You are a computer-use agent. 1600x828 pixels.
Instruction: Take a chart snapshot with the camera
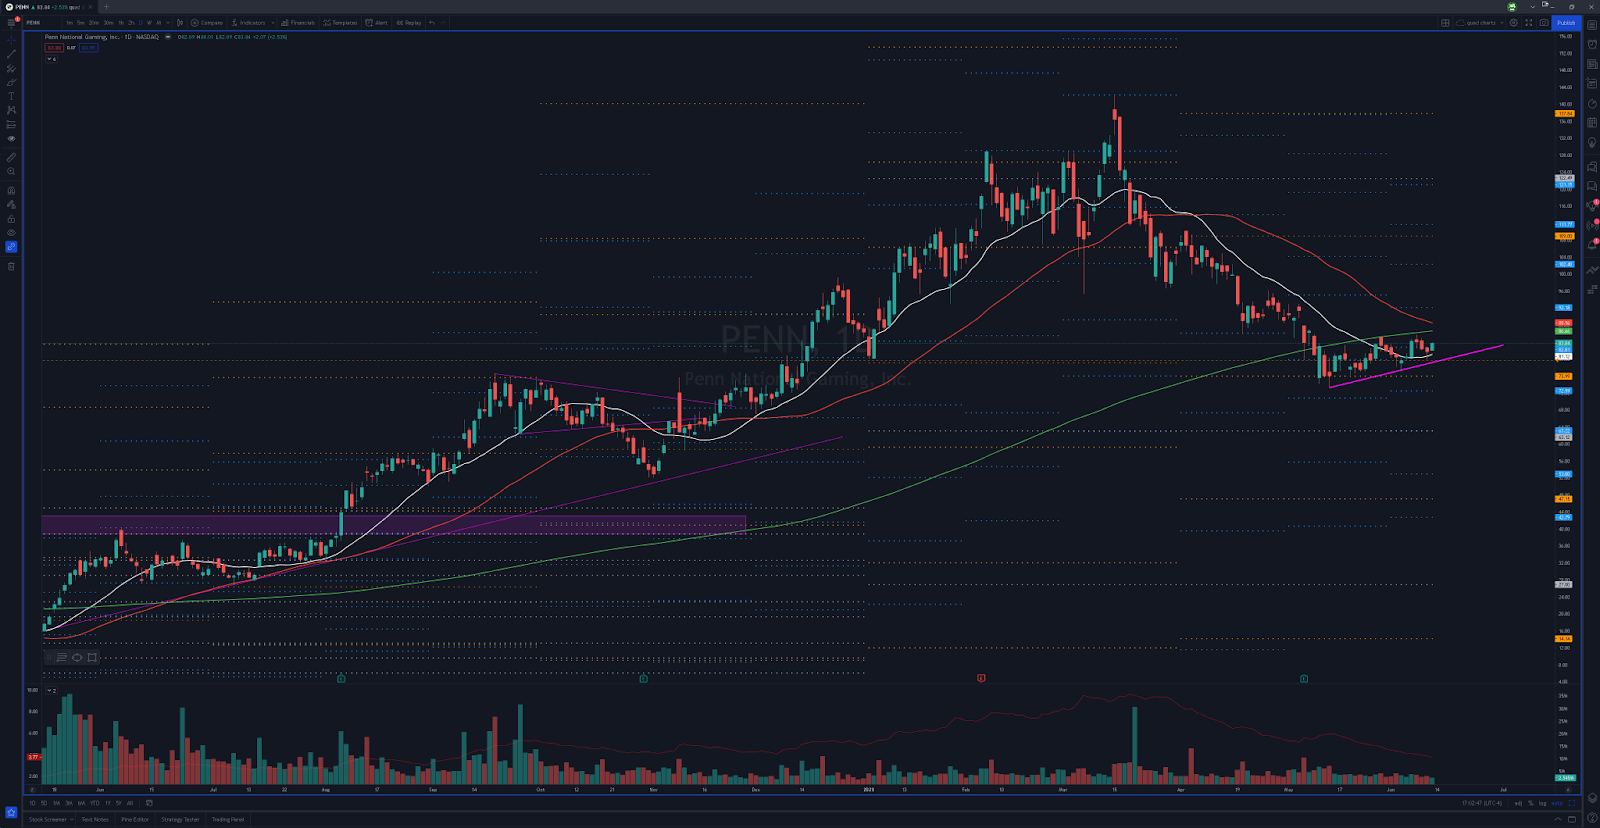[x=1543, y=22]
